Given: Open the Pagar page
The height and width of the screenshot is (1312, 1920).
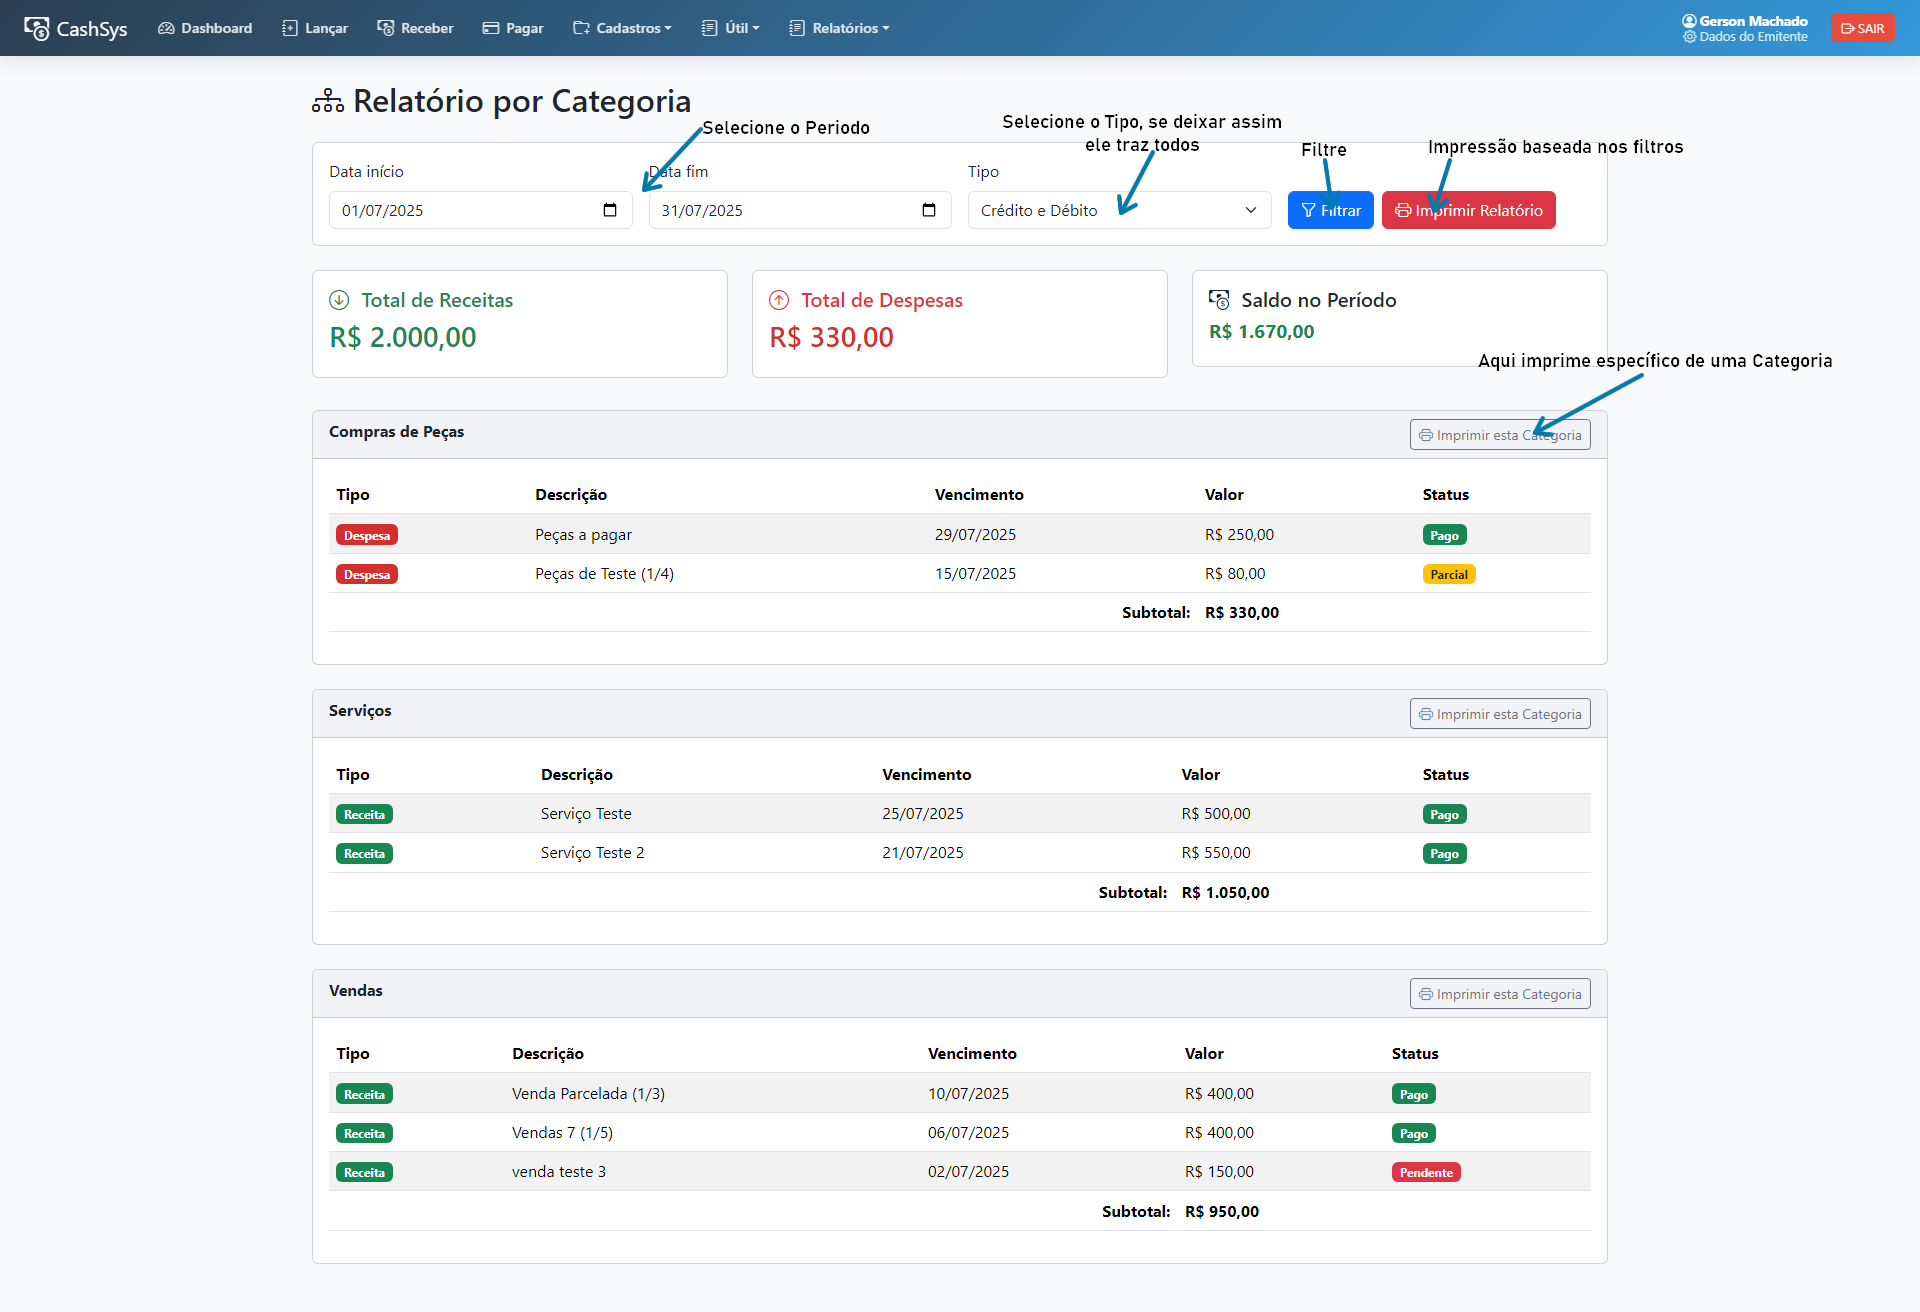Looking at the screenshot, I should (x=513, y=28).
